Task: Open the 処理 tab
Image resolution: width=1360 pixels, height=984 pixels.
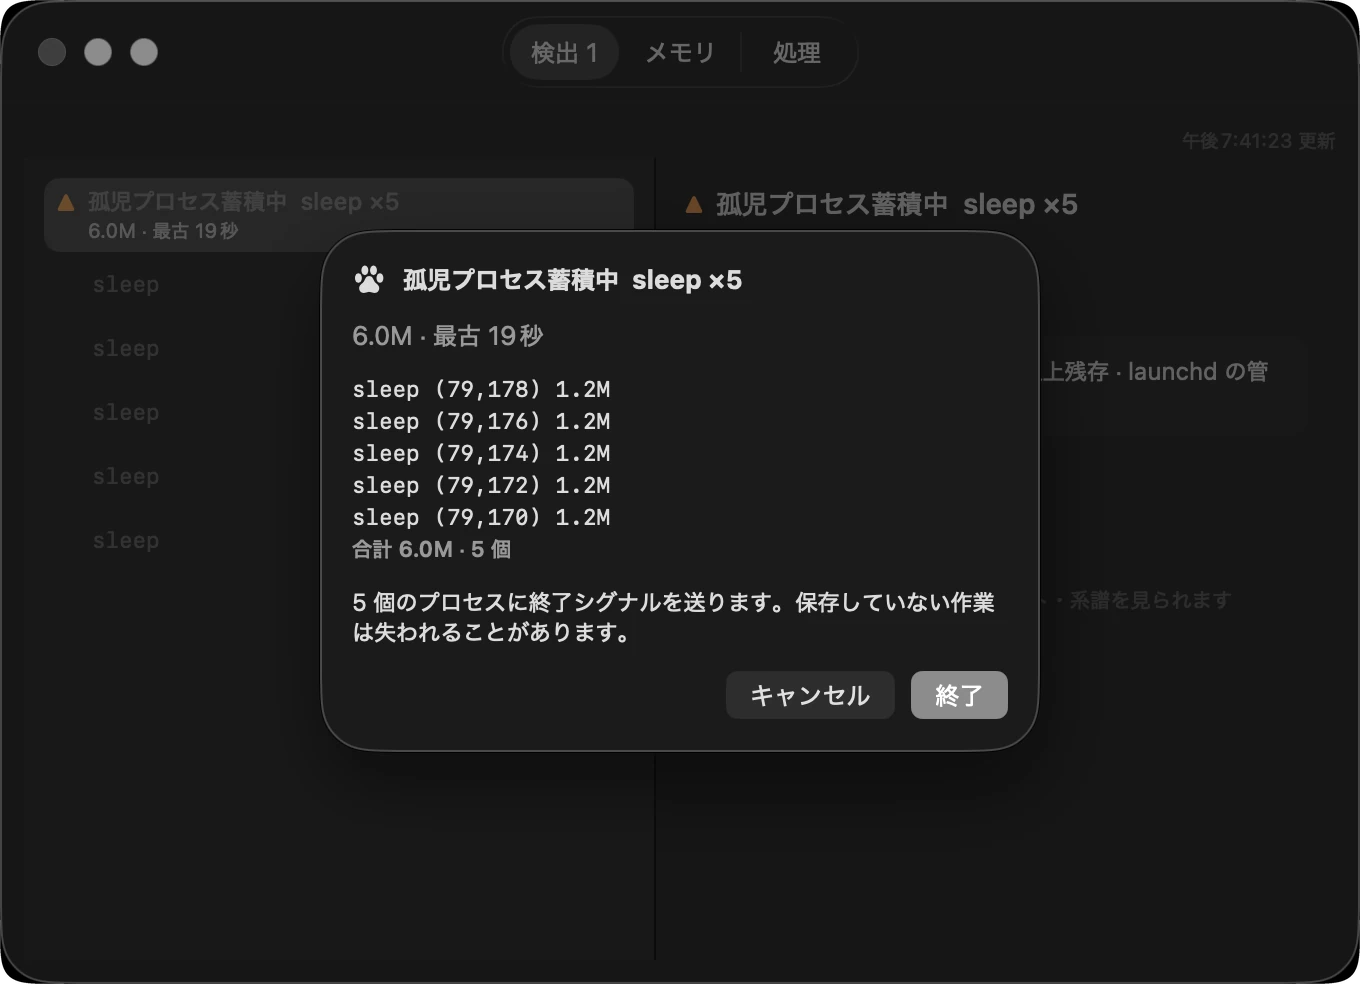Action: (797, 53)
